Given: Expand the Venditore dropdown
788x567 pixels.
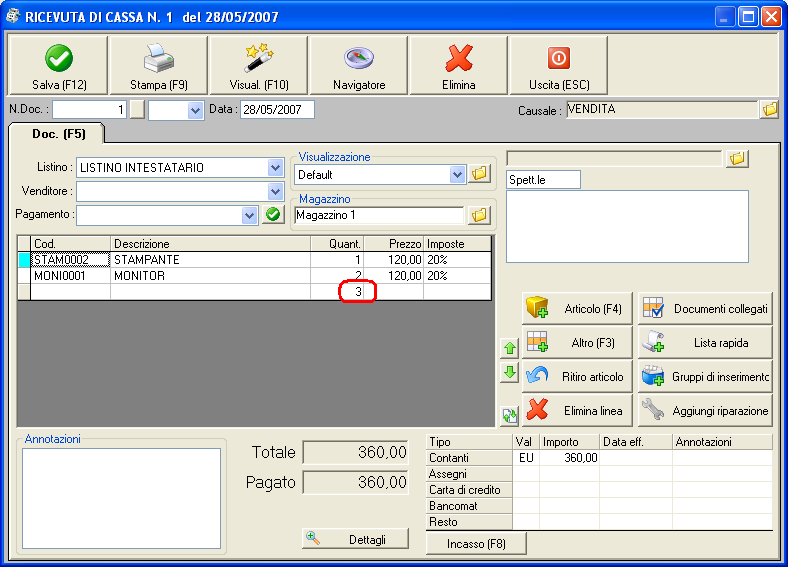Looking at the screenshot, I should (275, 191).
